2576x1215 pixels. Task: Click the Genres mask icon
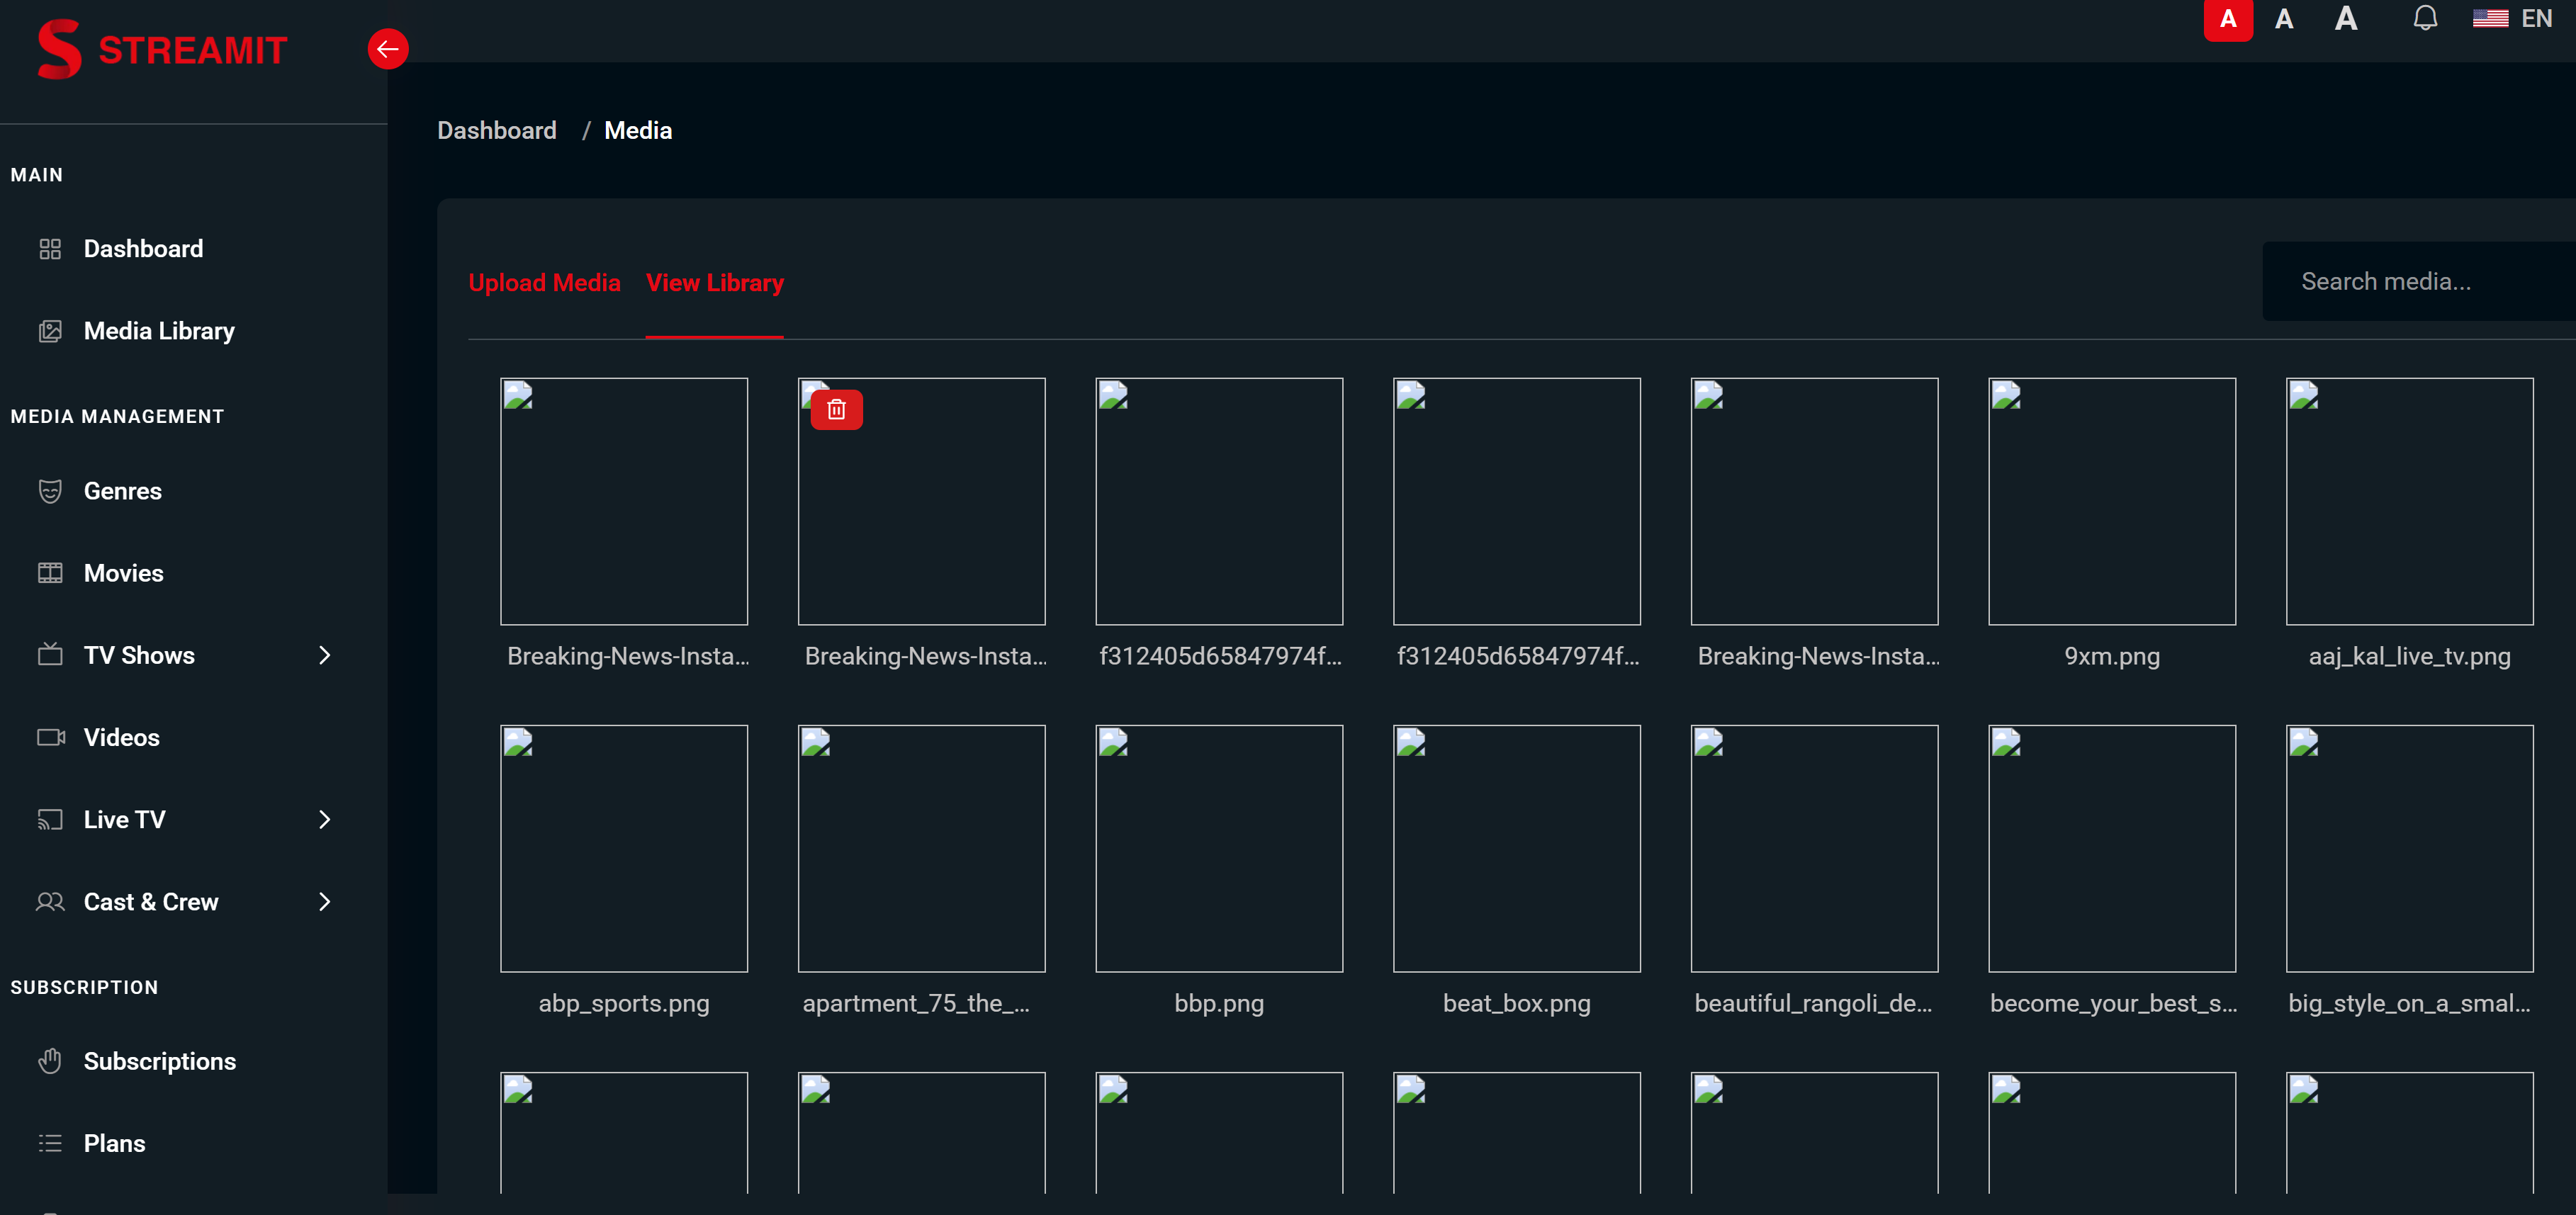pos(50,491)
